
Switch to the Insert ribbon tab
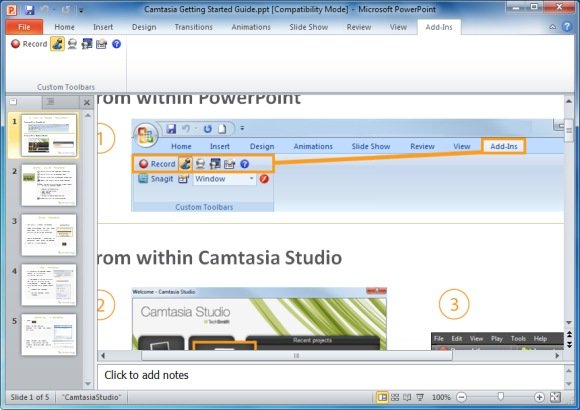(x=103, y=27)
